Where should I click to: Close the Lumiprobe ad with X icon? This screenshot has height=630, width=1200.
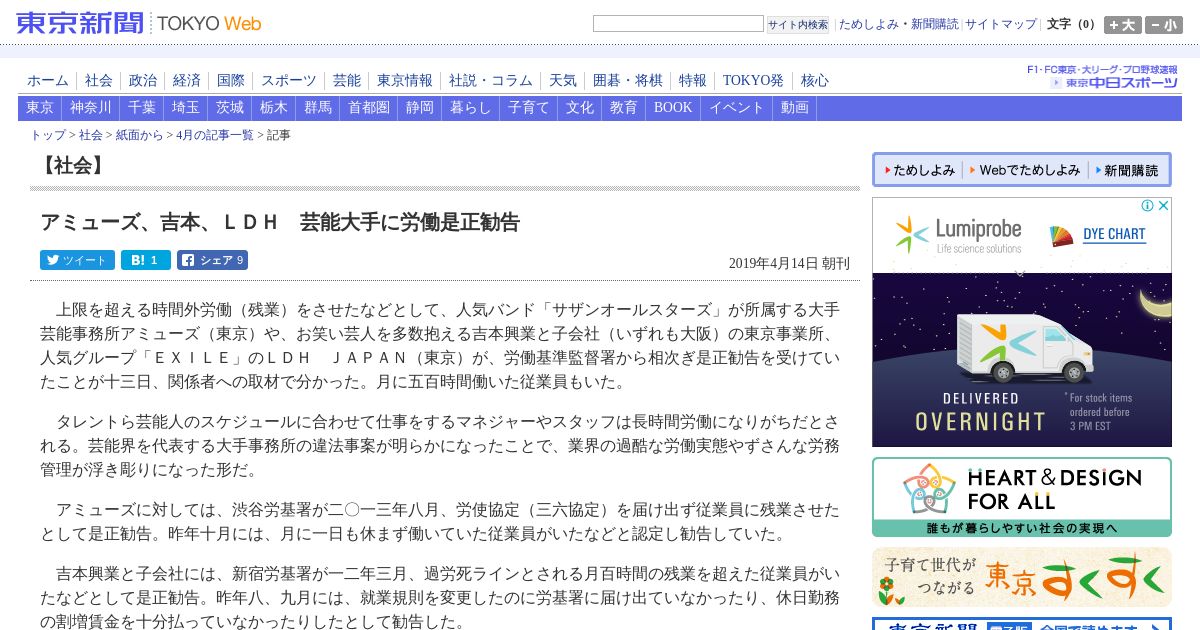1163,206
